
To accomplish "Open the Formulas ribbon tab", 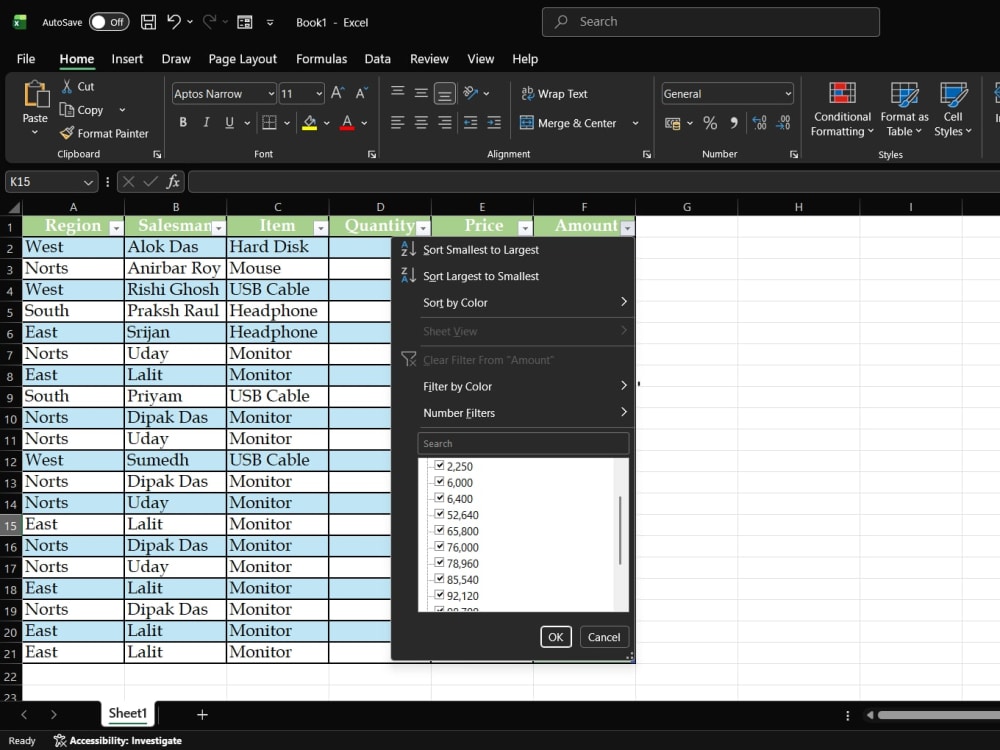I will click(321, 59).
